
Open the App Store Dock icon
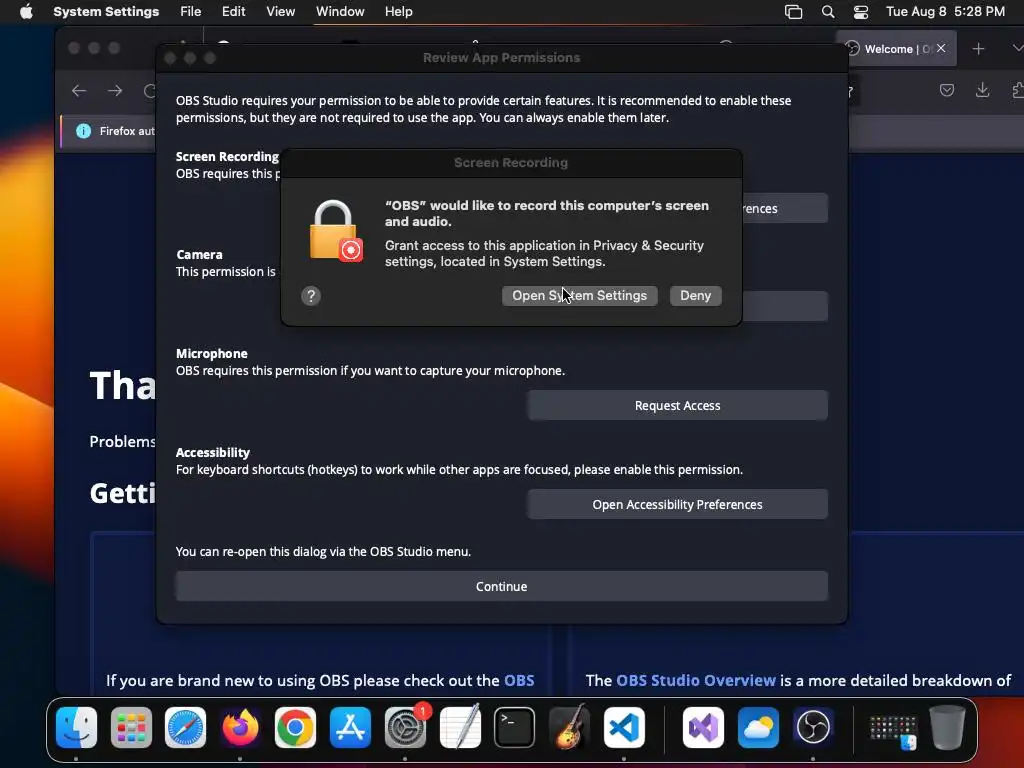(350, 727)
